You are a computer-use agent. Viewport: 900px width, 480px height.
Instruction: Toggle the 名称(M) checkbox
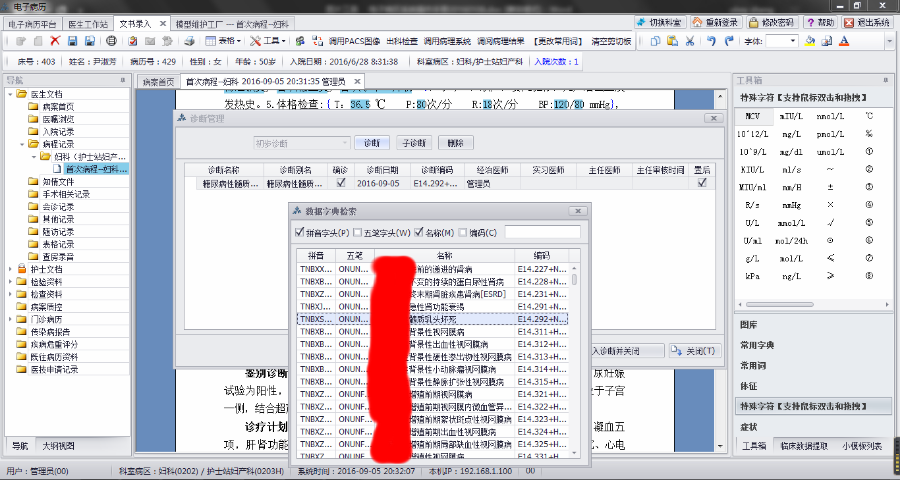click(x=418, y=233)
